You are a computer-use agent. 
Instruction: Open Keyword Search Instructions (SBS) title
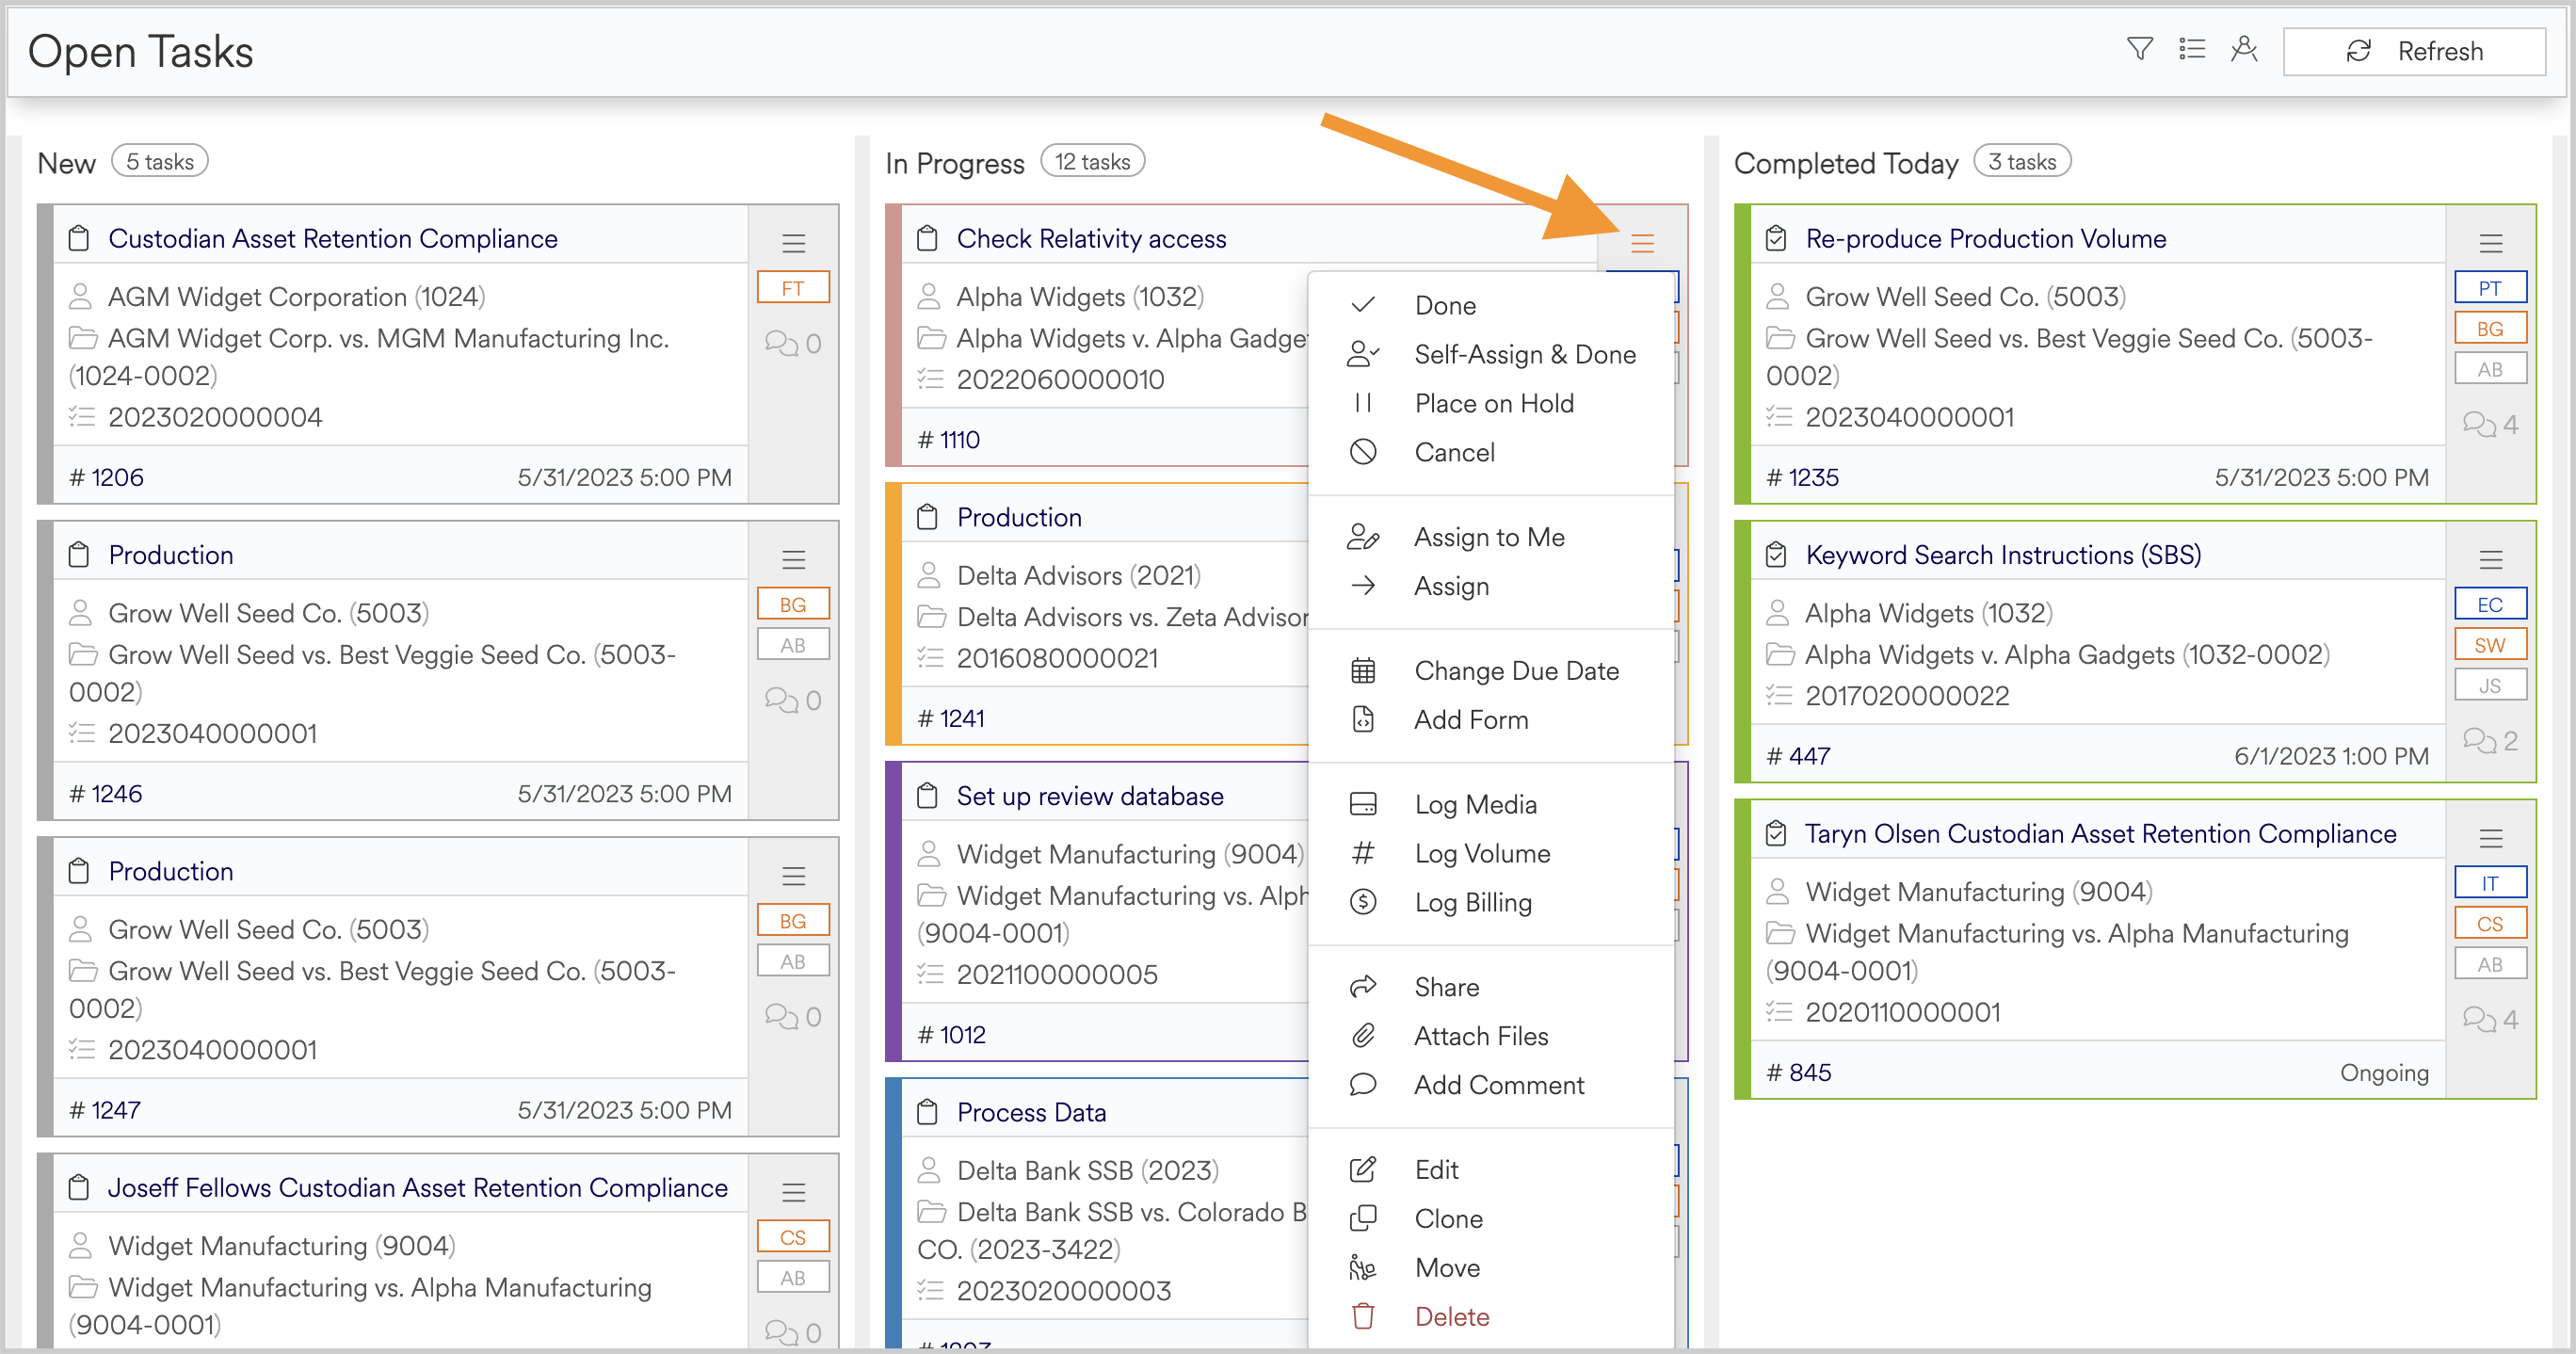click(x=2003, y=555)
